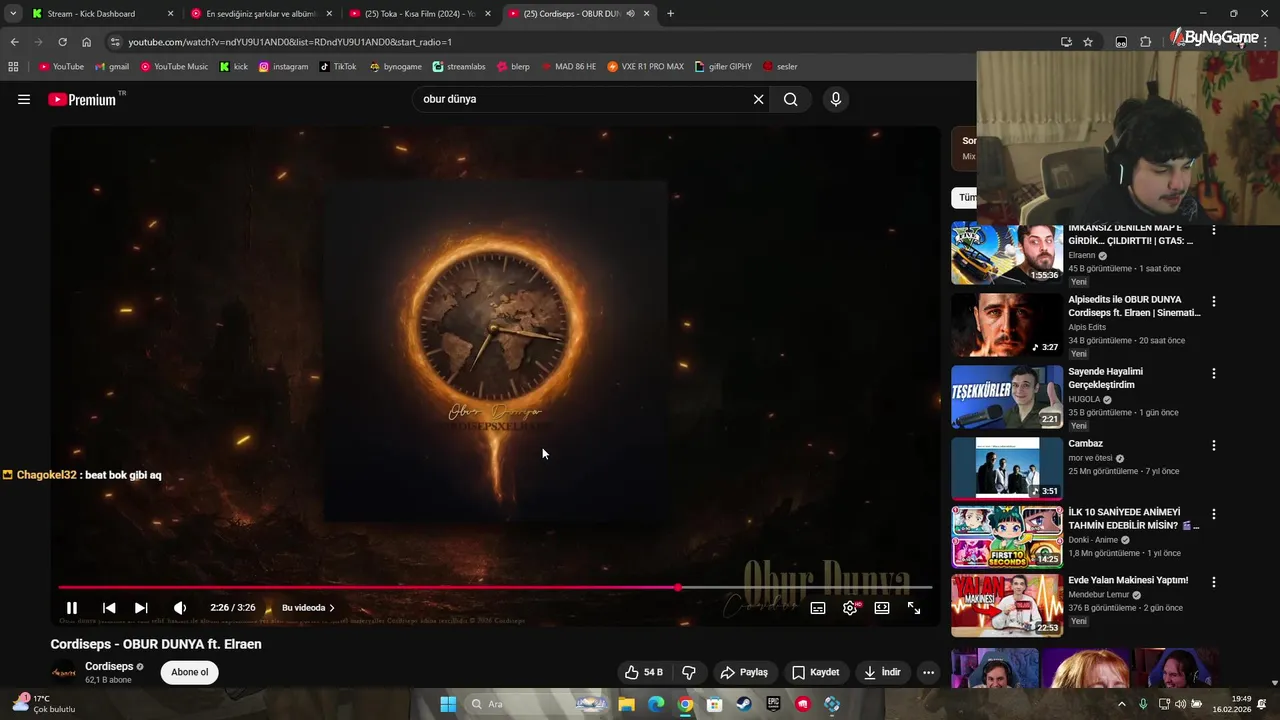The height and width of the screenshot is (720, 1280).
Task: Dislike the video
Action: [689, 672]
